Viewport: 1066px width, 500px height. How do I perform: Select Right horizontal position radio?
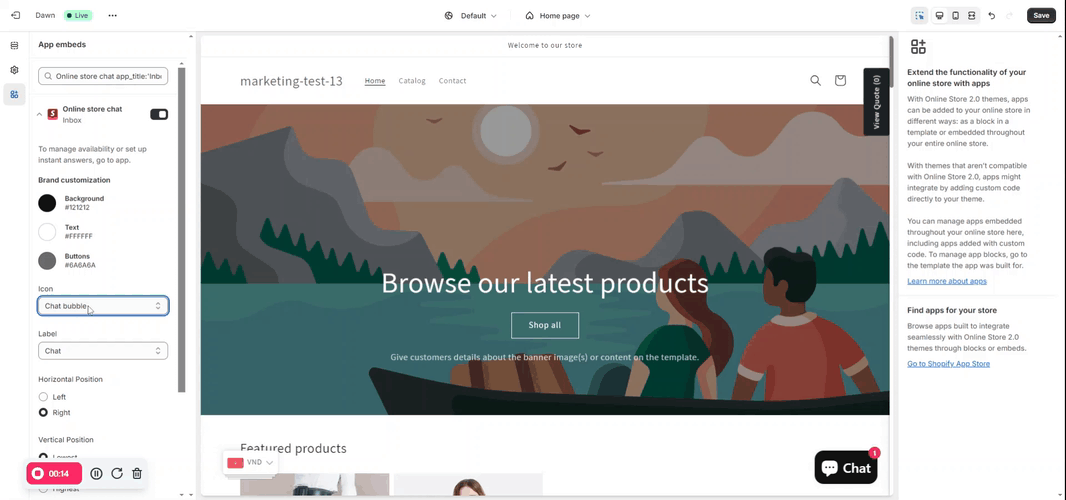(x=44, y=412)
